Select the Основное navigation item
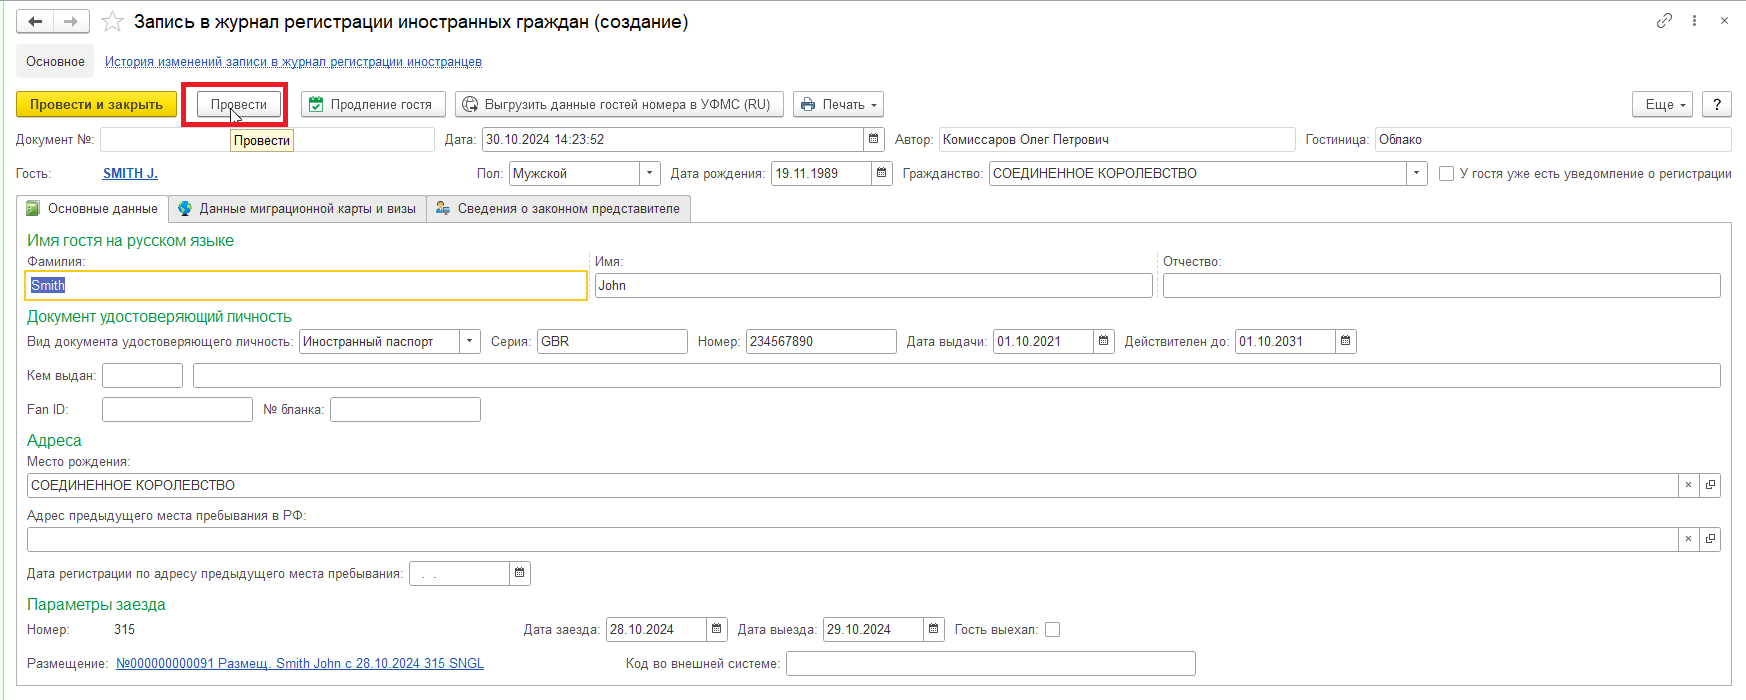Image resolution: width=1746 pixels, height=700 pixels. [x=55, y=61]
